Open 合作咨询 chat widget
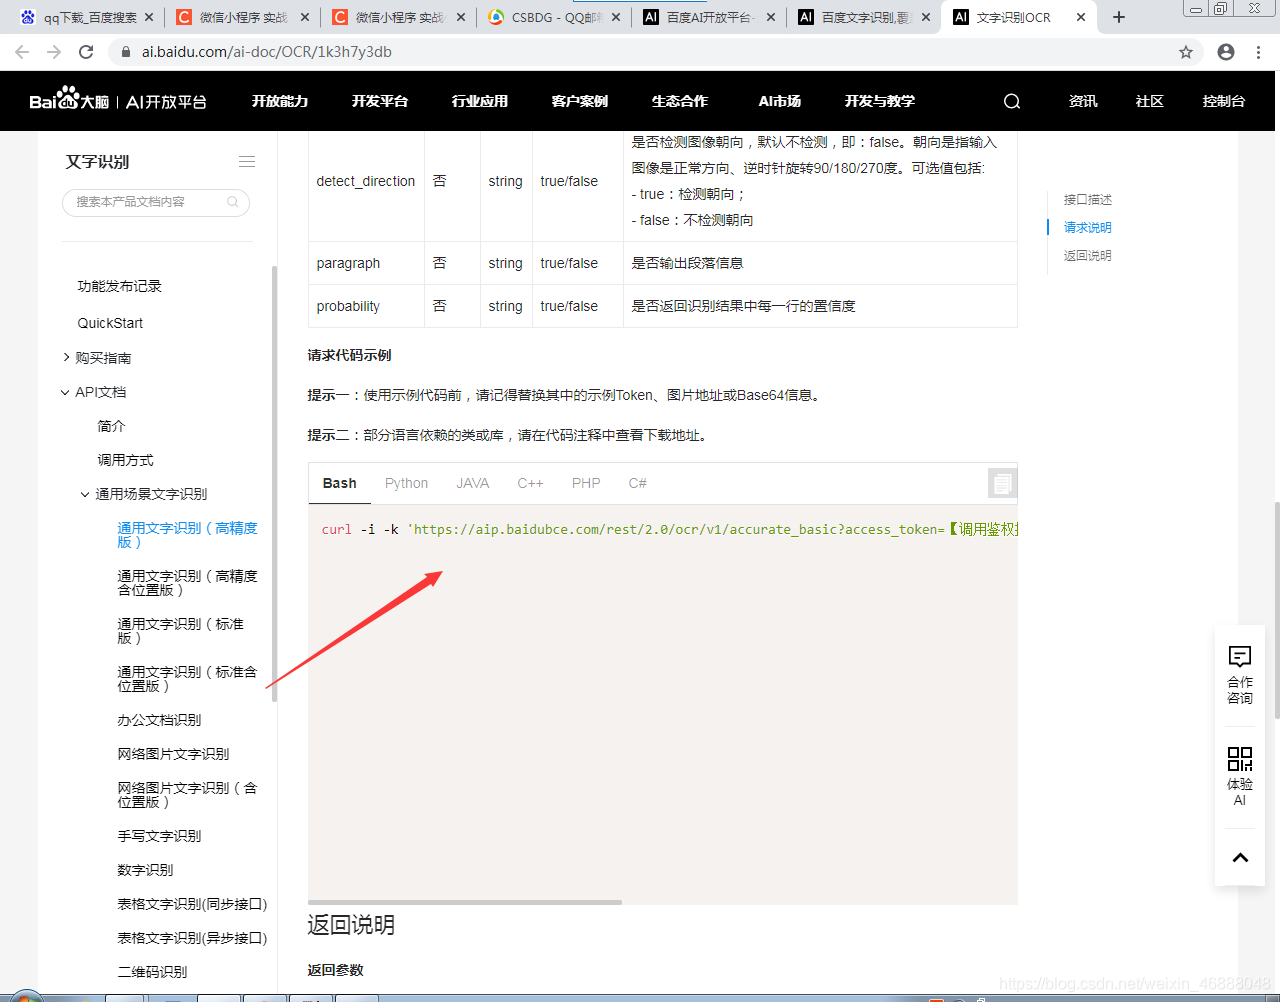Viewport: 1280px width, 1002px height. click(1240, 675)
